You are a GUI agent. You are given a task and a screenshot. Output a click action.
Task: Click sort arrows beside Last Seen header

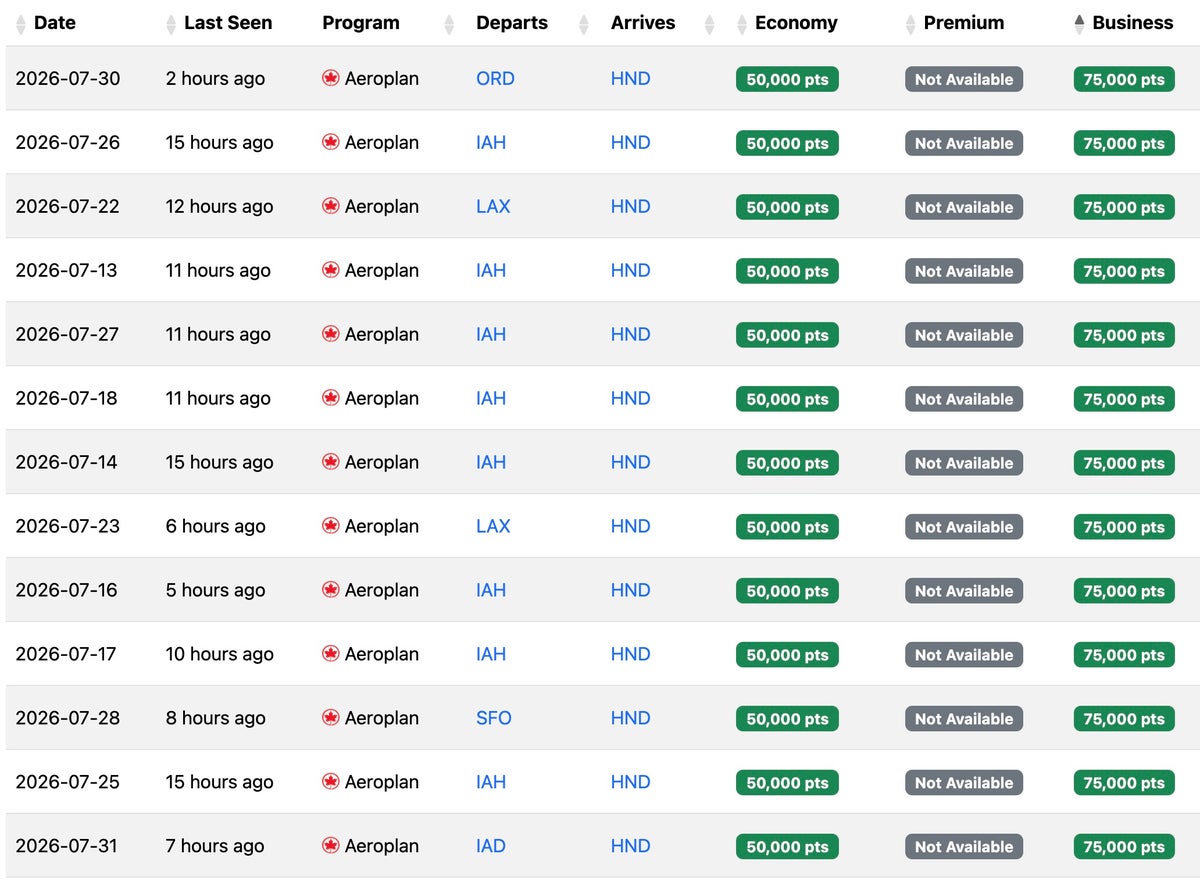pos(171,24)
